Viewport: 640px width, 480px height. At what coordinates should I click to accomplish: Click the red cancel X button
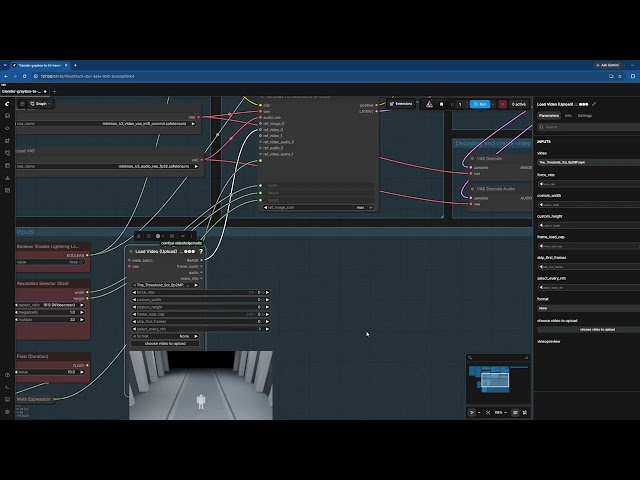pyautogui.click(x=502, y=104)
